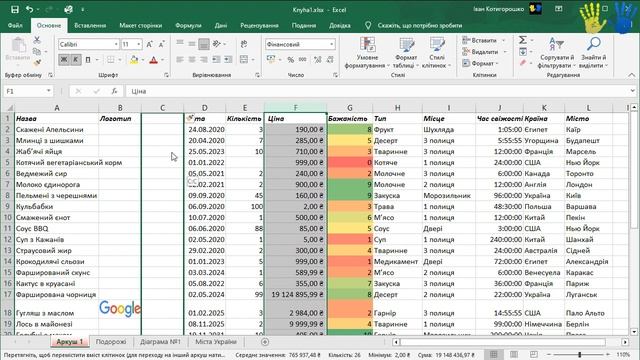Click the Google logo image in sheet
Viewport: 640px width, 360px height.
pos(120,308)
